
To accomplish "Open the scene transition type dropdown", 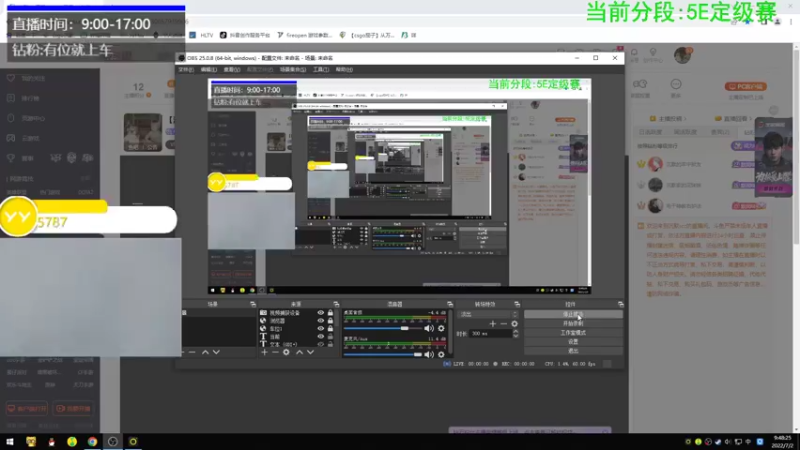I will coord(488,314).
